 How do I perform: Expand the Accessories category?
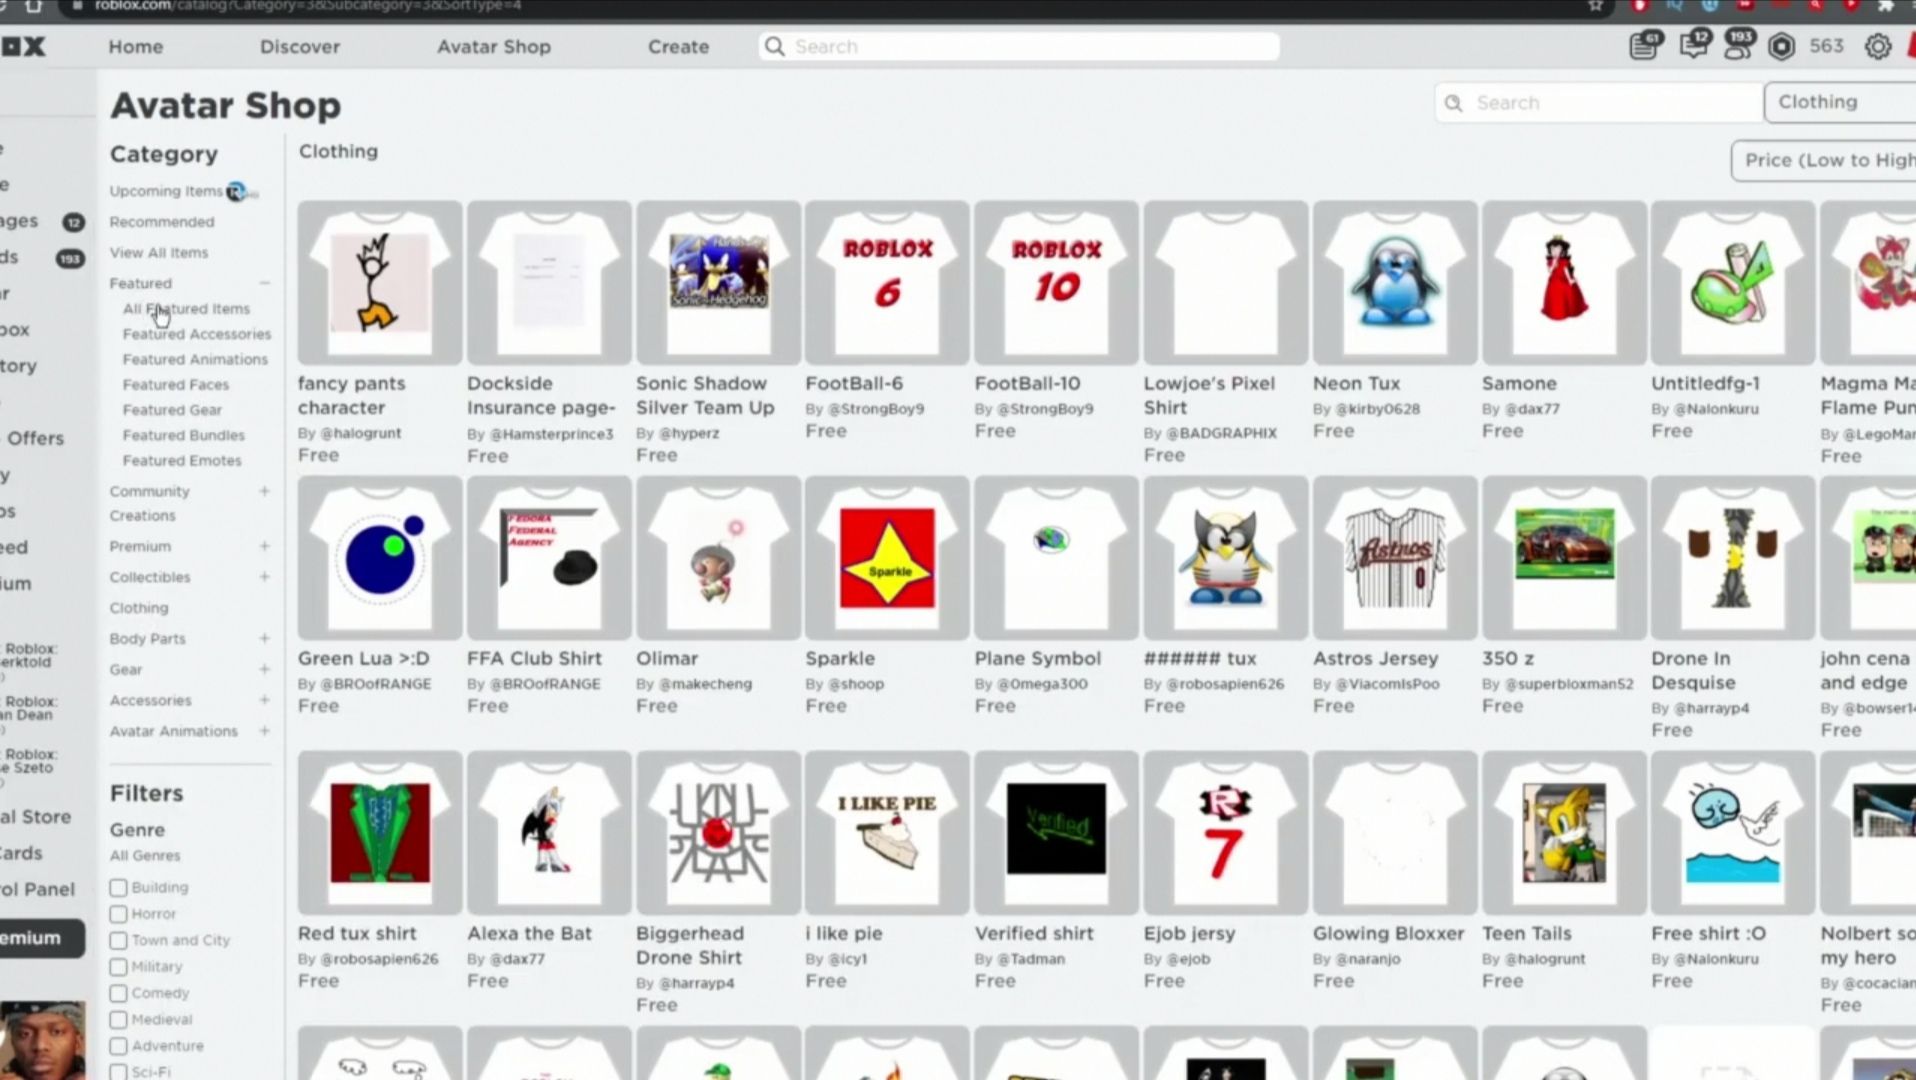(264, 700)
